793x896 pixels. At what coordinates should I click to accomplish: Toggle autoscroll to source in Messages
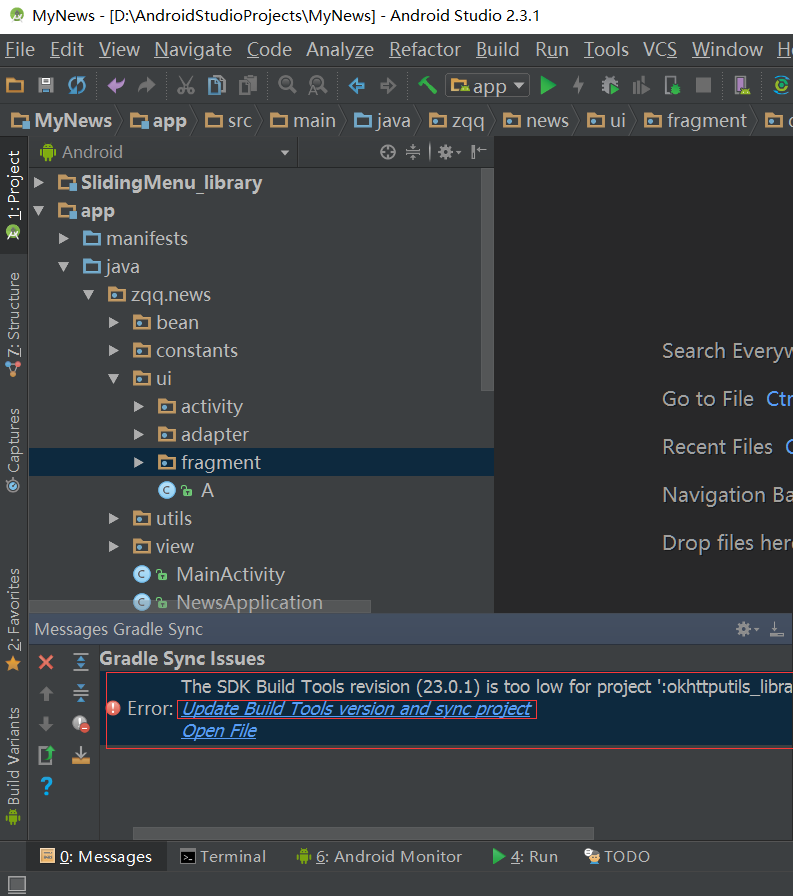click(x=81, y=755)
